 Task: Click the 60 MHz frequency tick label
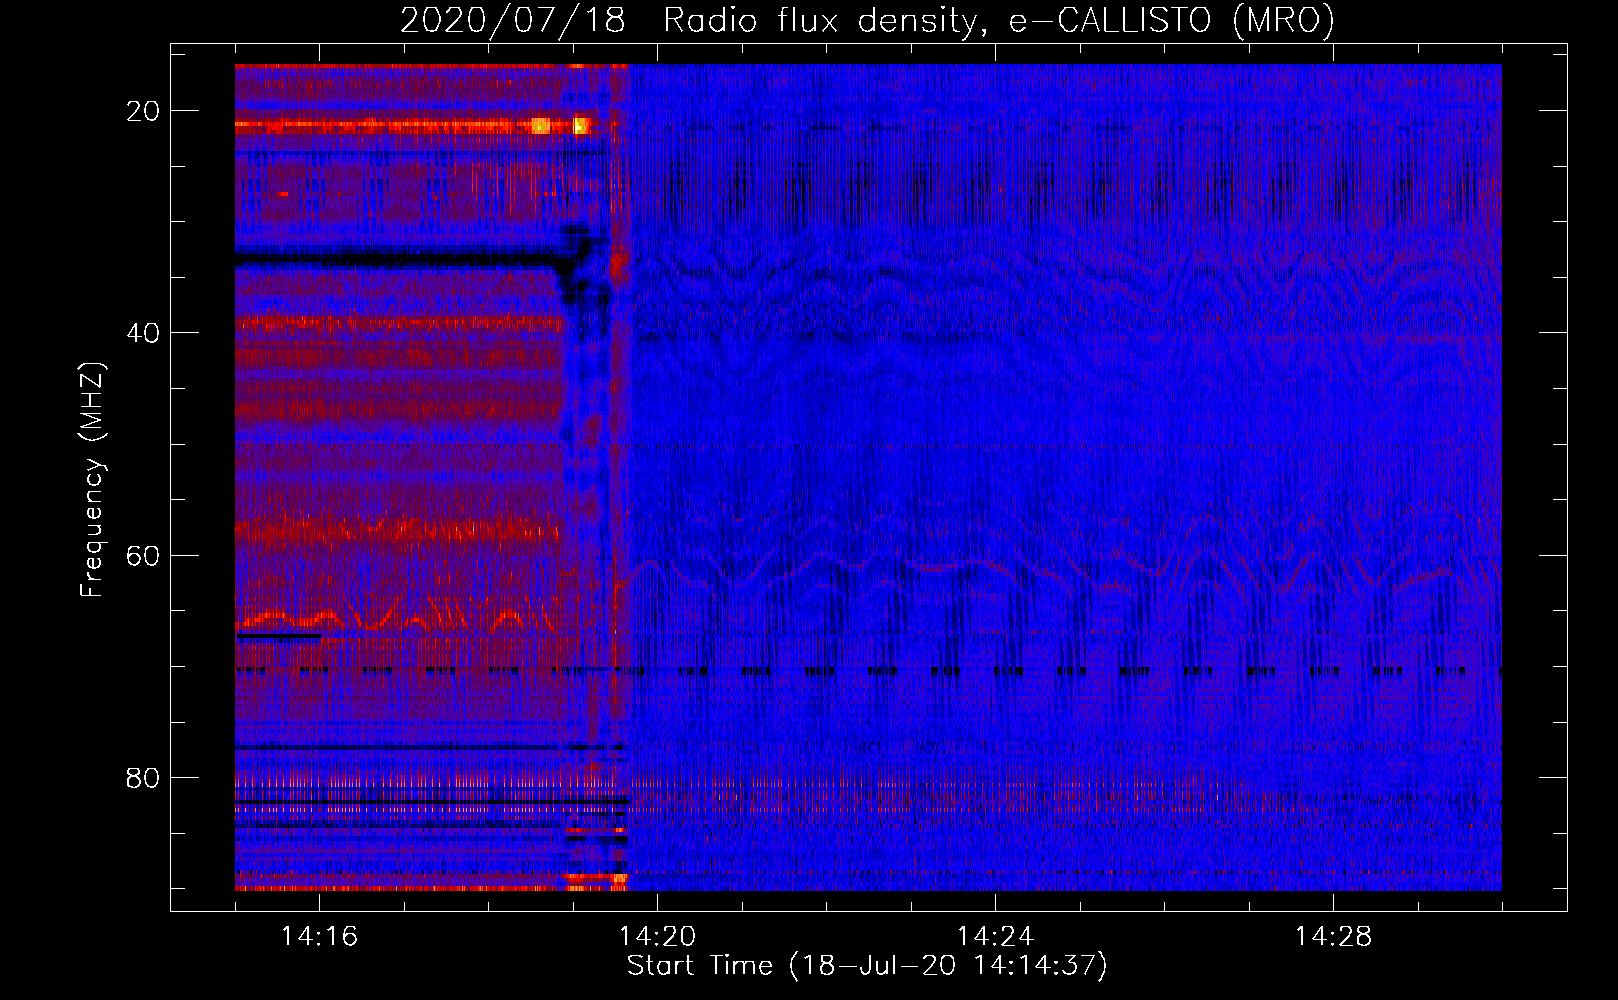point(143,555)
